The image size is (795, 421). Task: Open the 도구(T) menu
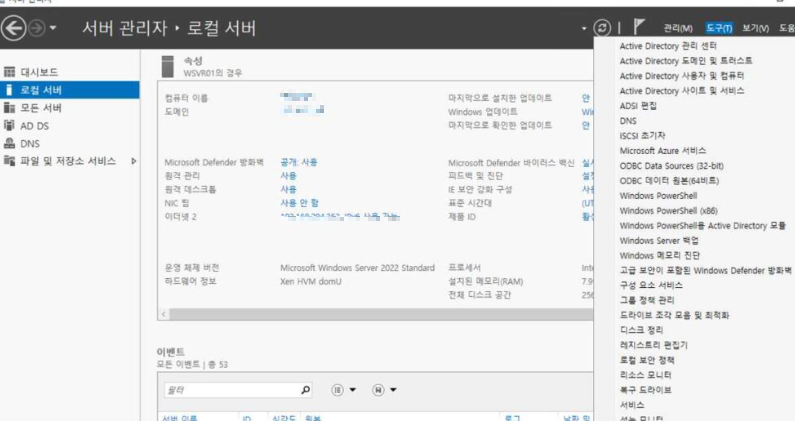[x=718, y=28]
